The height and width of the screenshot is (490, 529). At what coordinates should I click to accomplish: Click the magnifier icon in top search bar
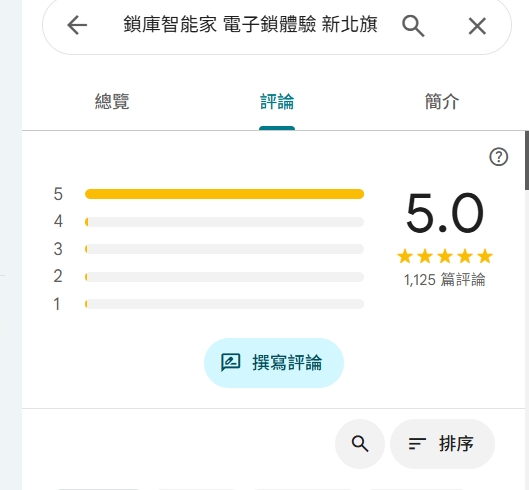coord(413,26)
